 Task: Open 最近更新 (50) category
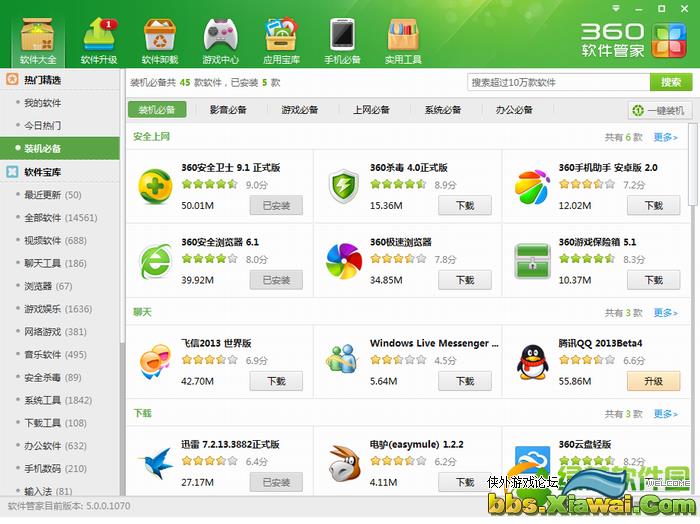[60, 195]
